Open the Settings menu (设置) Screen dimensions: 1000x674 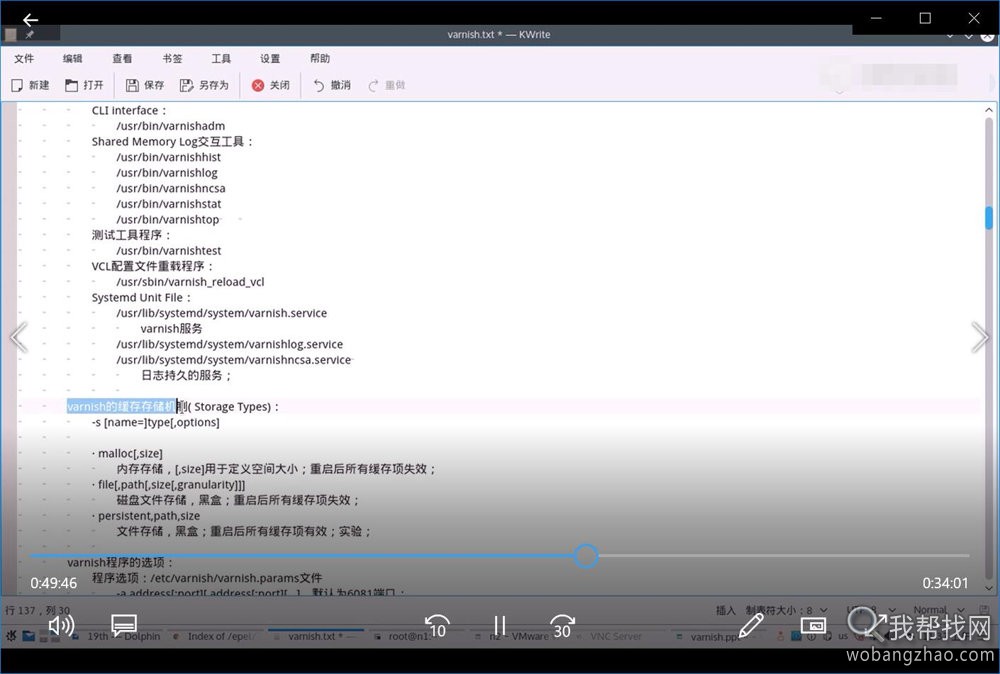[x=270, y=58]
